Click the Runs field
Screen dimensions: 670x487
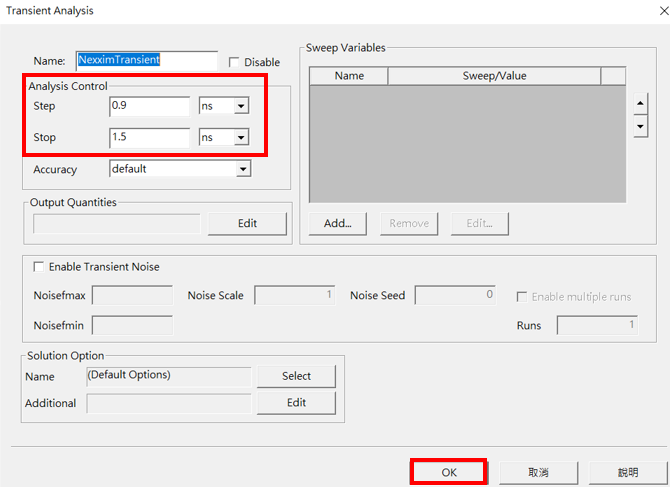[597, 326]
